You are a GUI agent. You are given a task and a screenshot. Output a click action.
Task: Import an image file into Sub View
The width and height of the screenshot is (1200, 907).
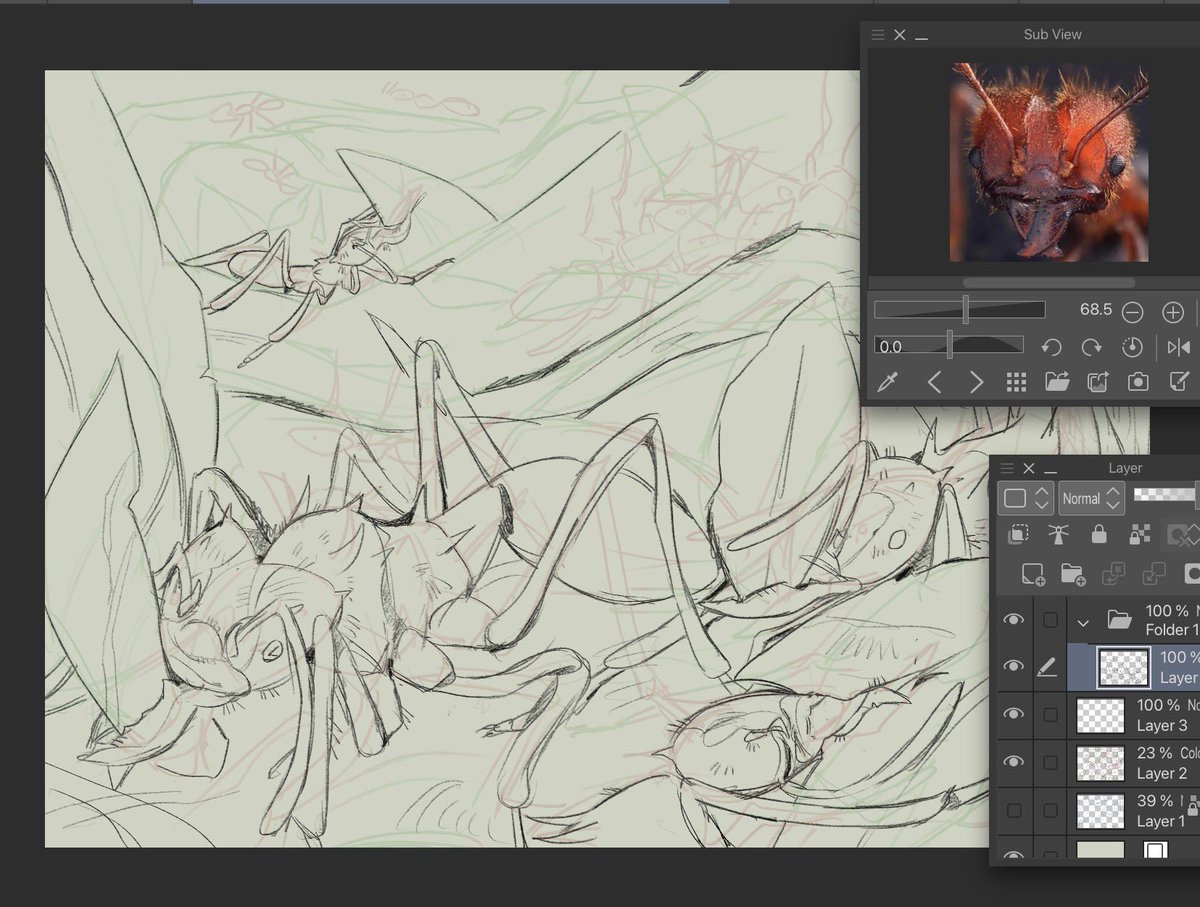1057,382
